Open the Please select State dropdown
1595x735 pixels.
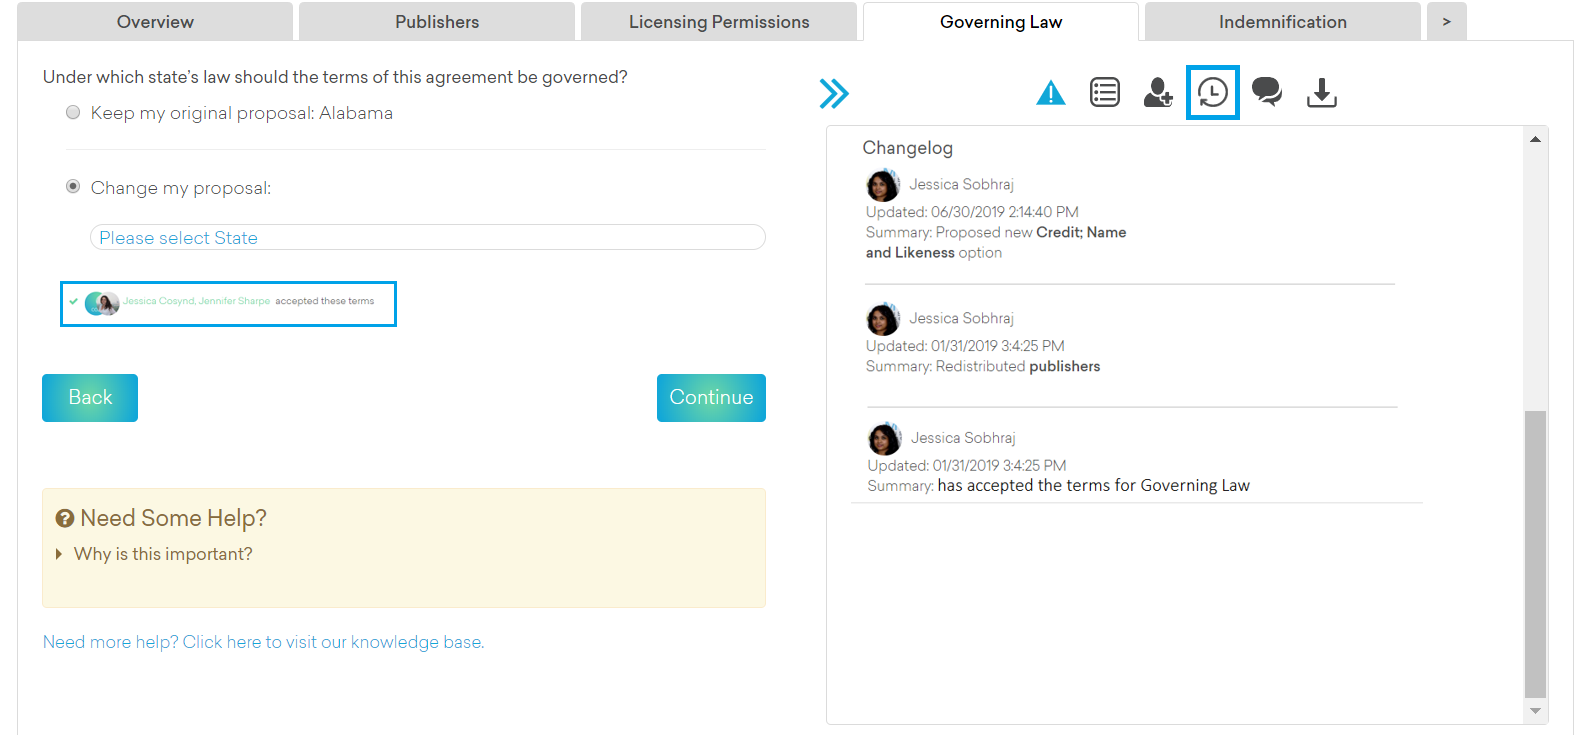(x=427, y=238)
